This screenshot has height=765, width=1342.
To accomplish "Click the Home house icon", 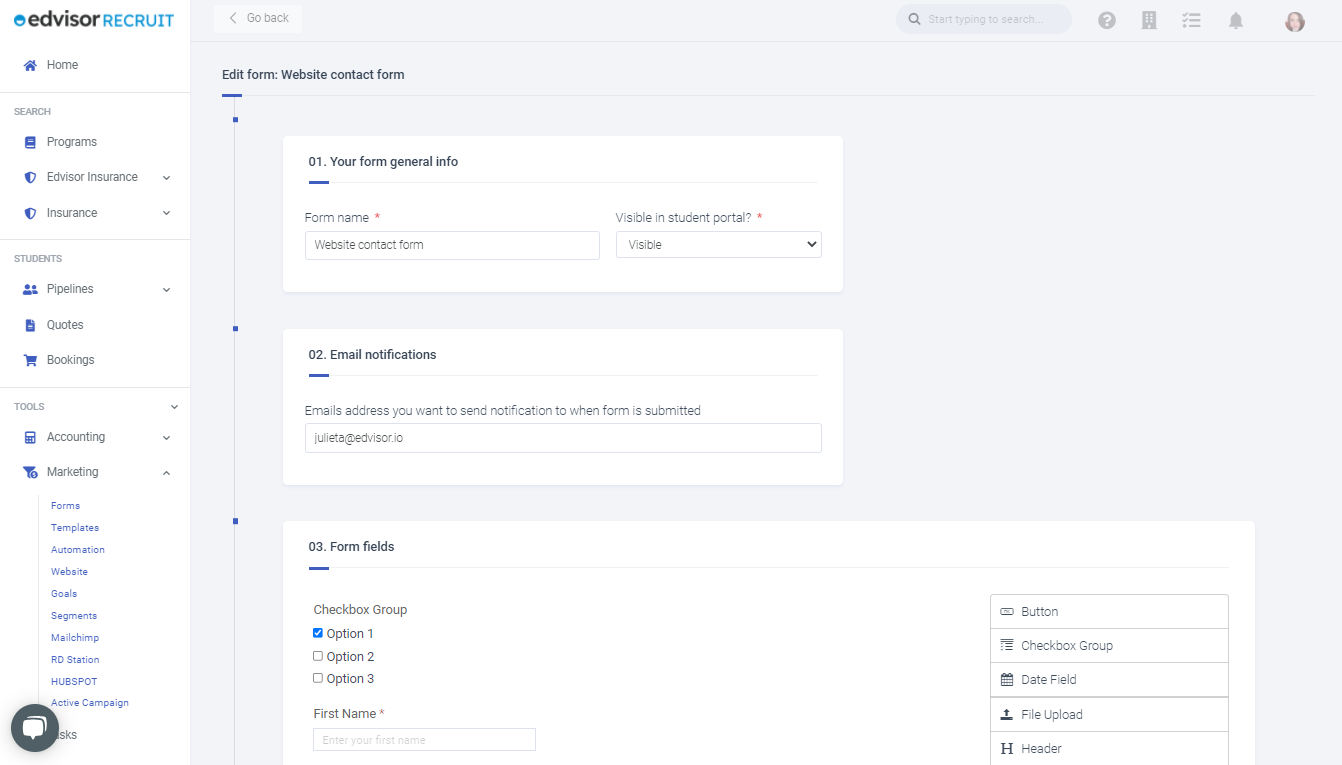I will tap(30, 65).
